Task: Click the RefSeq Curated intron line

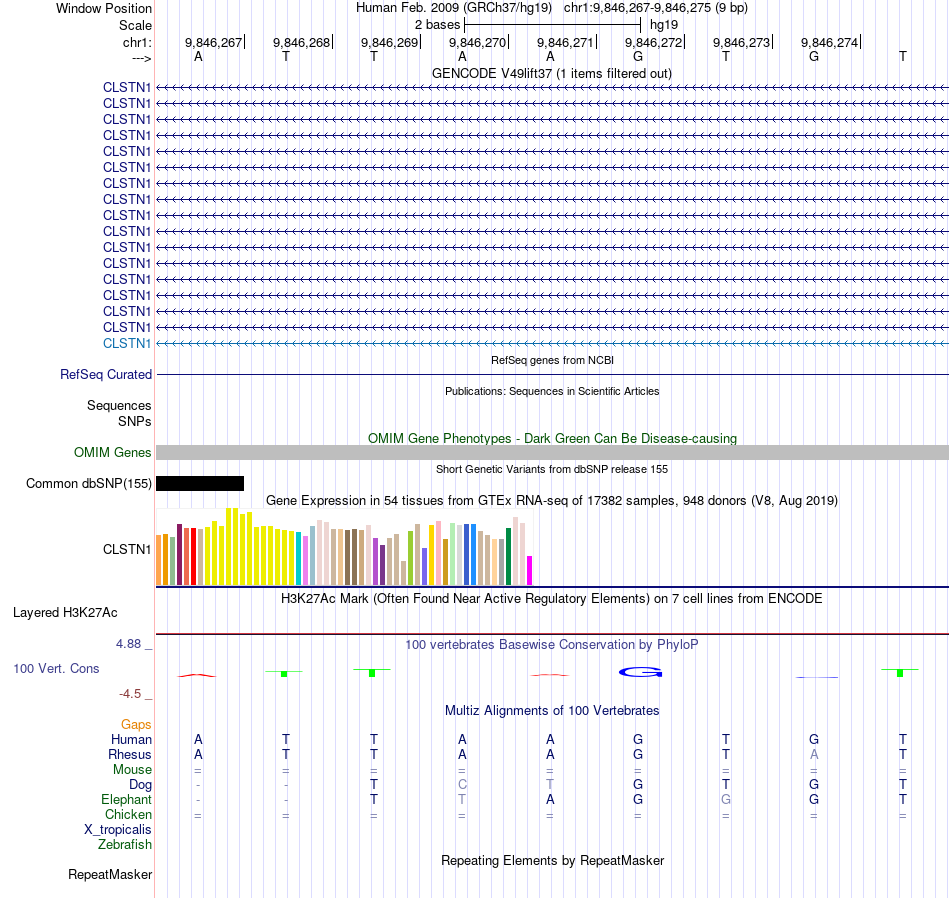Action: tap(553, 374)
